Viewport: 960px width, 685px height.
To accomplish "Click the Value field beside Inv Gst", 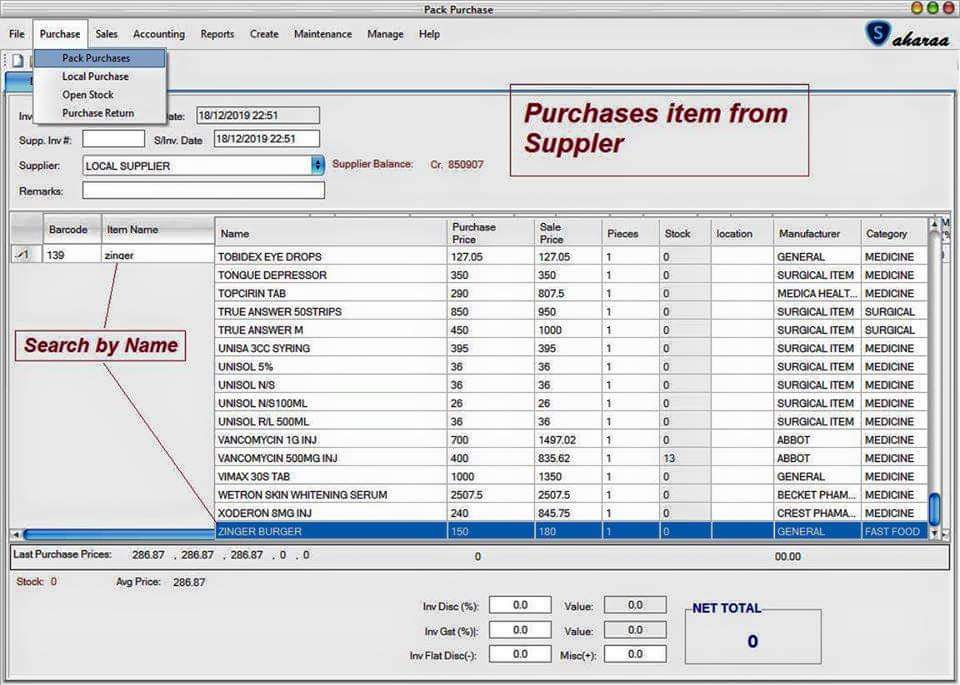I will (635, 630).
